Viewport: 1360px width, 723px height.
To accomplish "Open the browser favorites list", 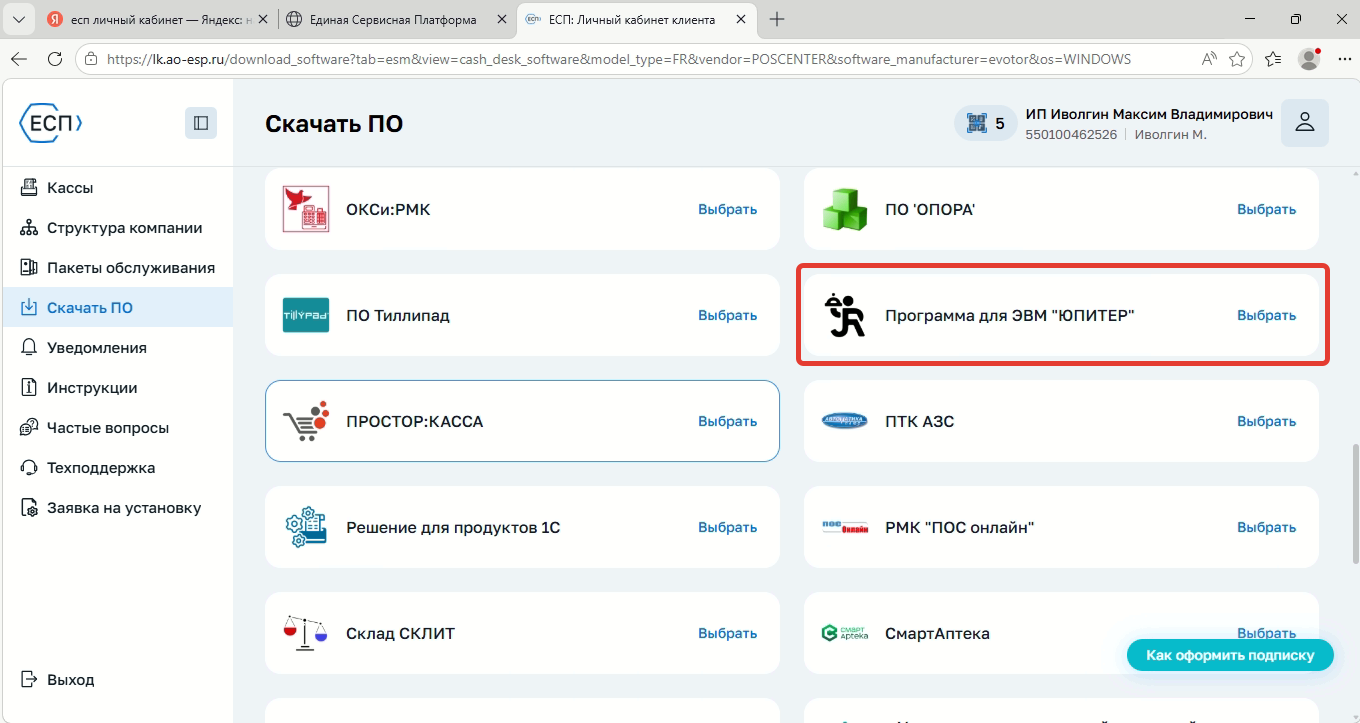I will pos(1273,59).
